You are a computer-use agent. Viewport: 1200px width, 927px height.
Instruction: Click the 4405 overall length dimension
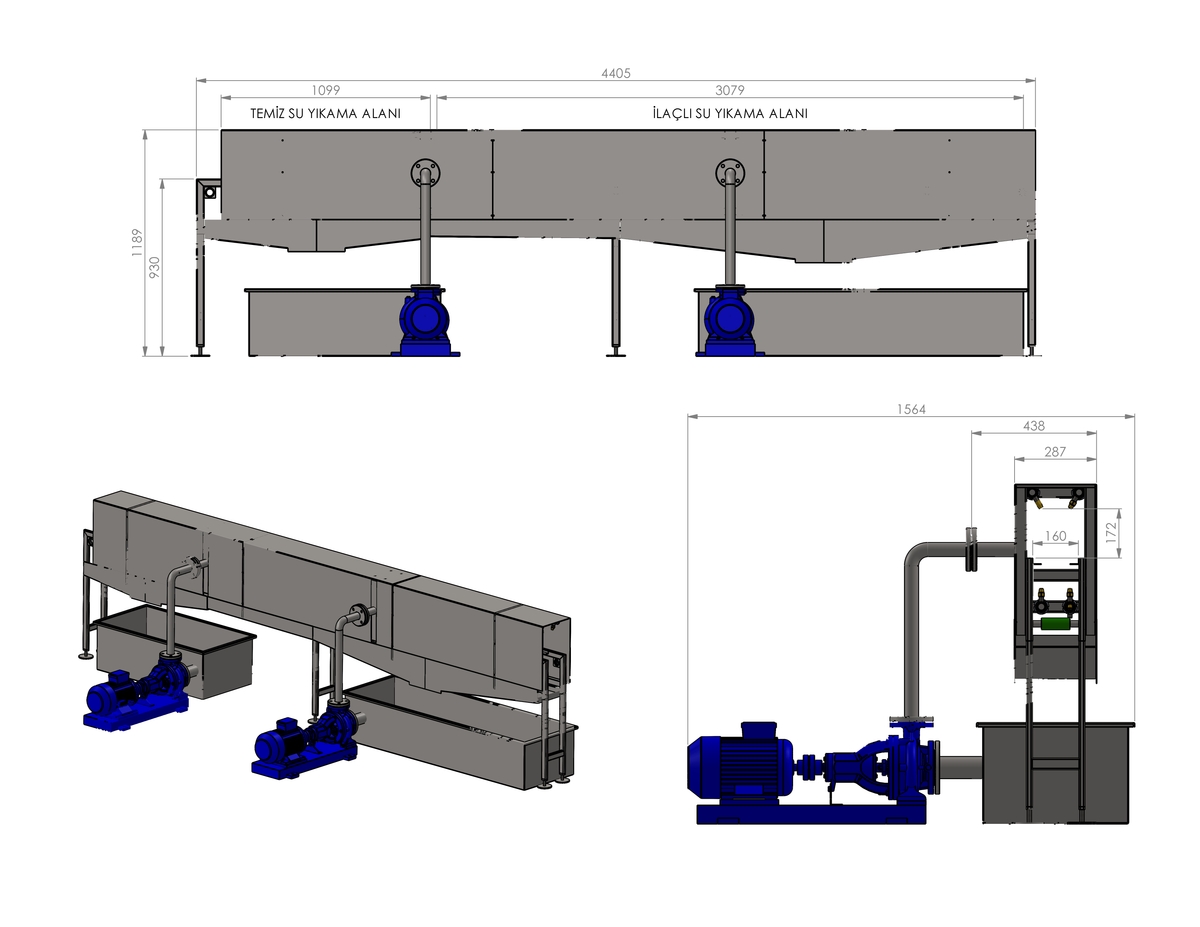(616, 73)
